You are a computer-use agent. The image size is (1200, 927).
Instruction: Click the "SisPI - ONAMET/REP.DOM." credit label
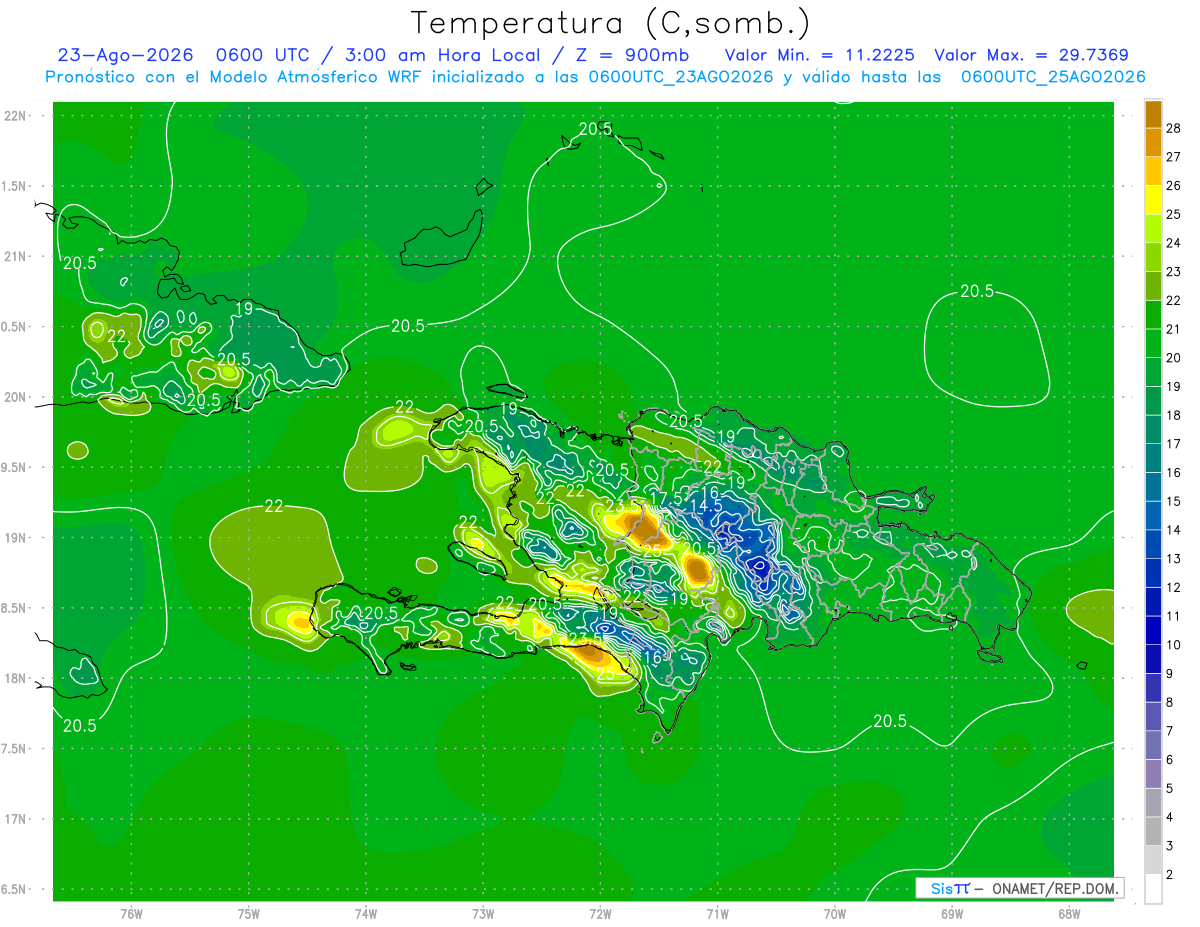(x=1020, y=888)
